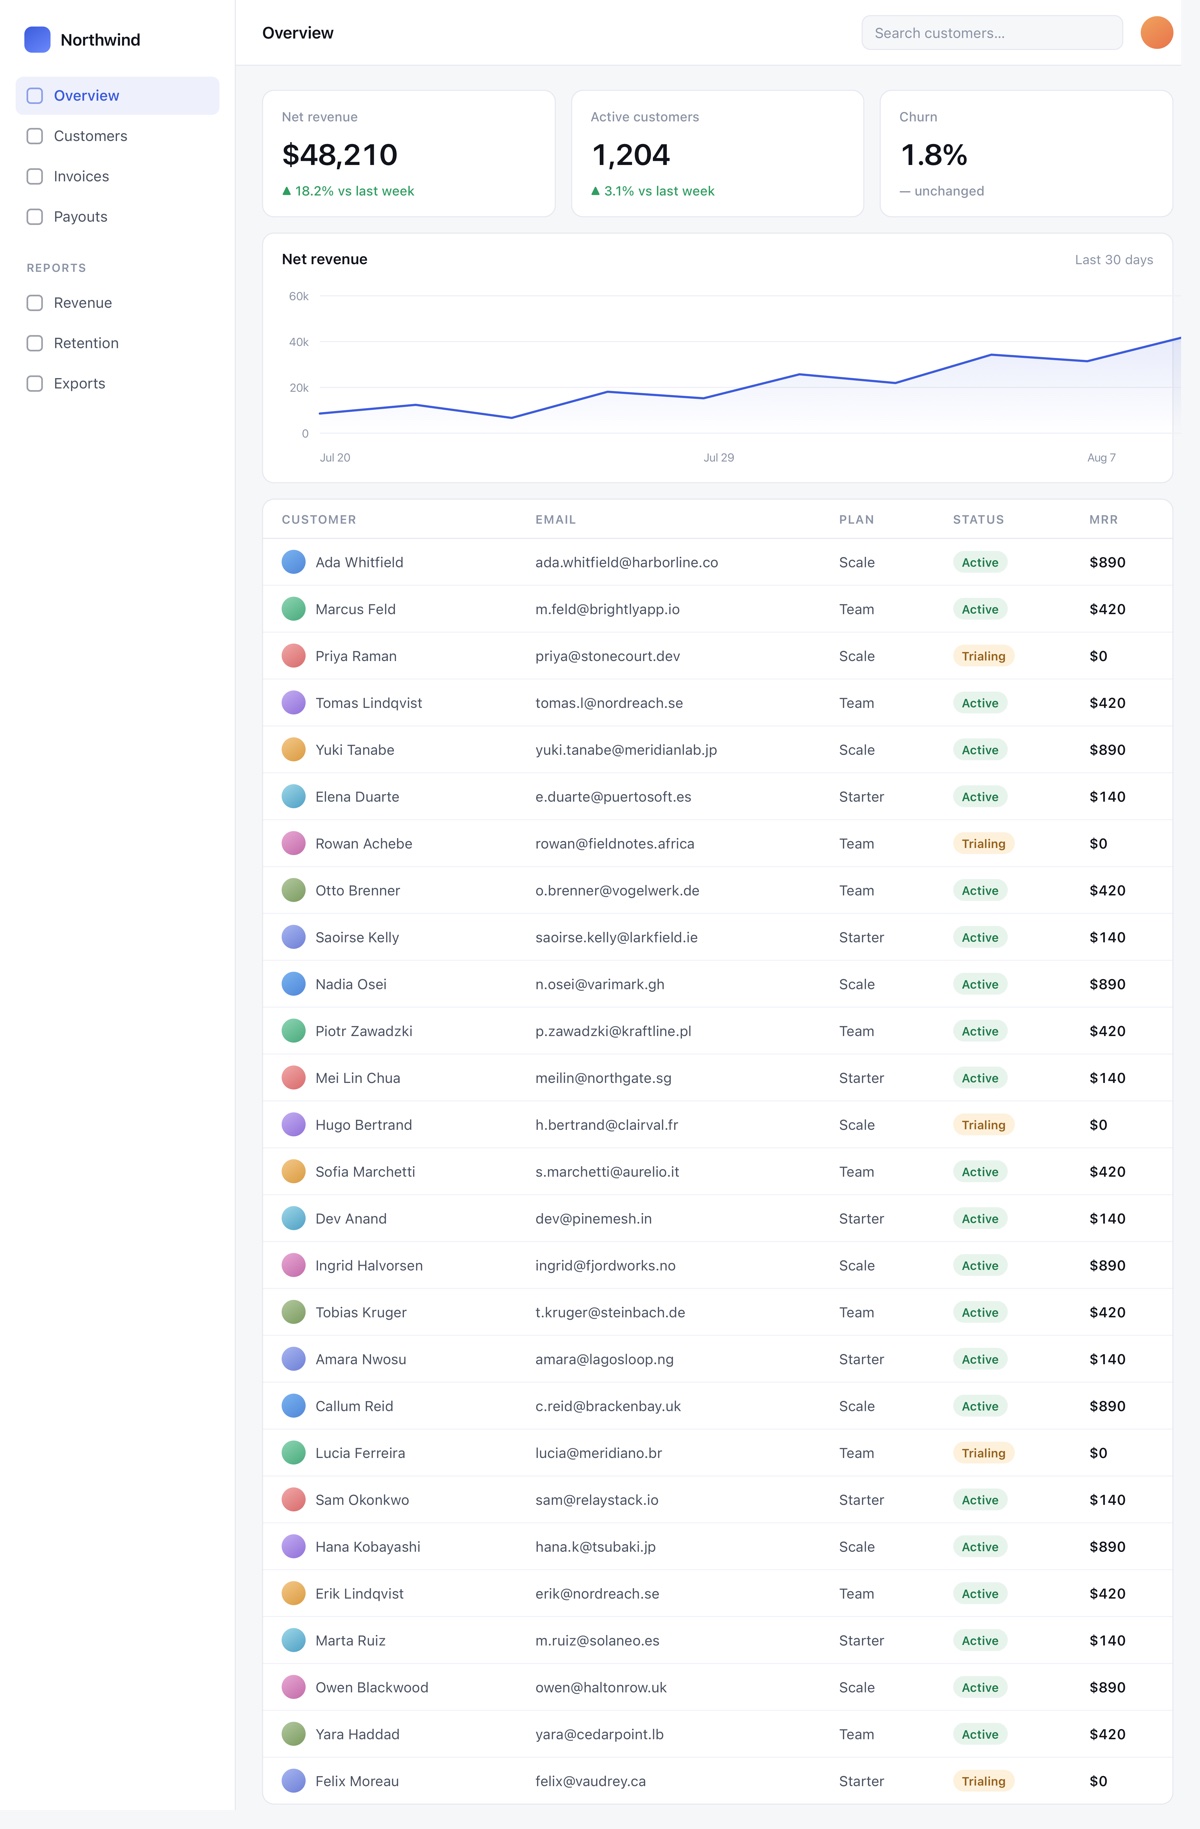Click email e.duarte@puertosoft.es
The width and height of the screenshot is (1200, 1829).
[613, 797]
